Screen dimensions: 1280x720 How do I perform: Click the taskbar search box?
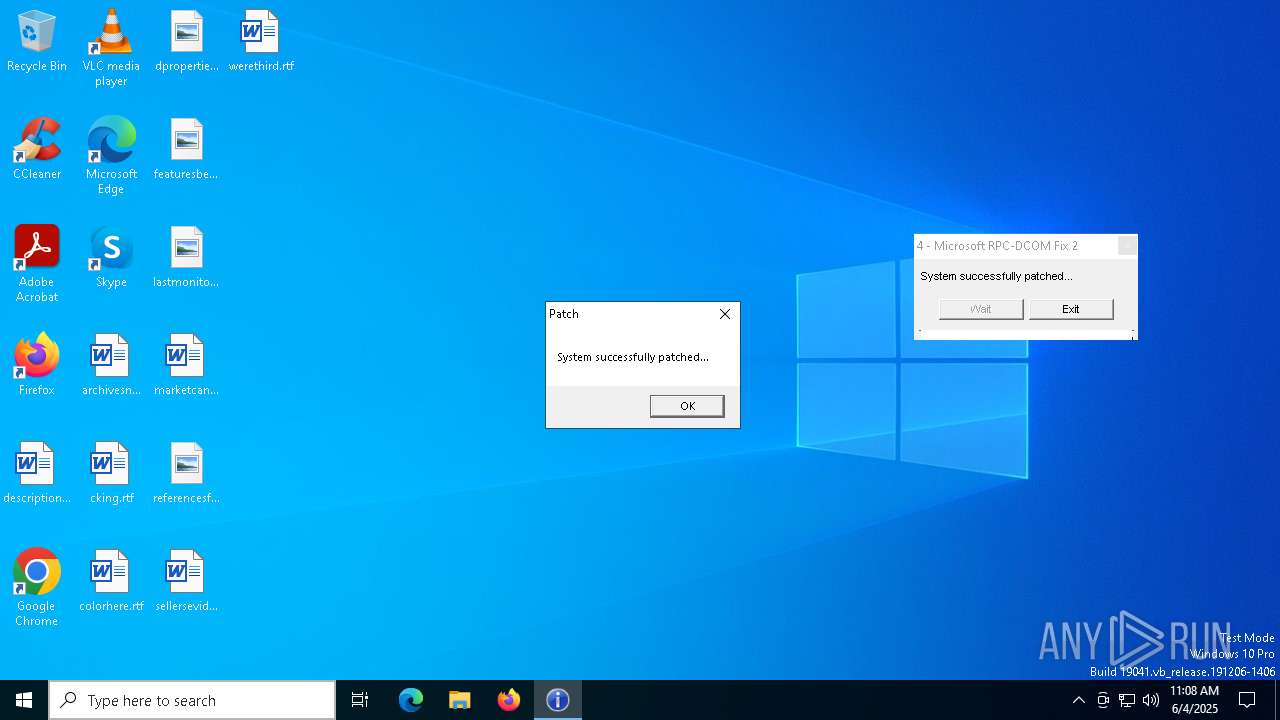pyautogui.click(x=192, y=700)
